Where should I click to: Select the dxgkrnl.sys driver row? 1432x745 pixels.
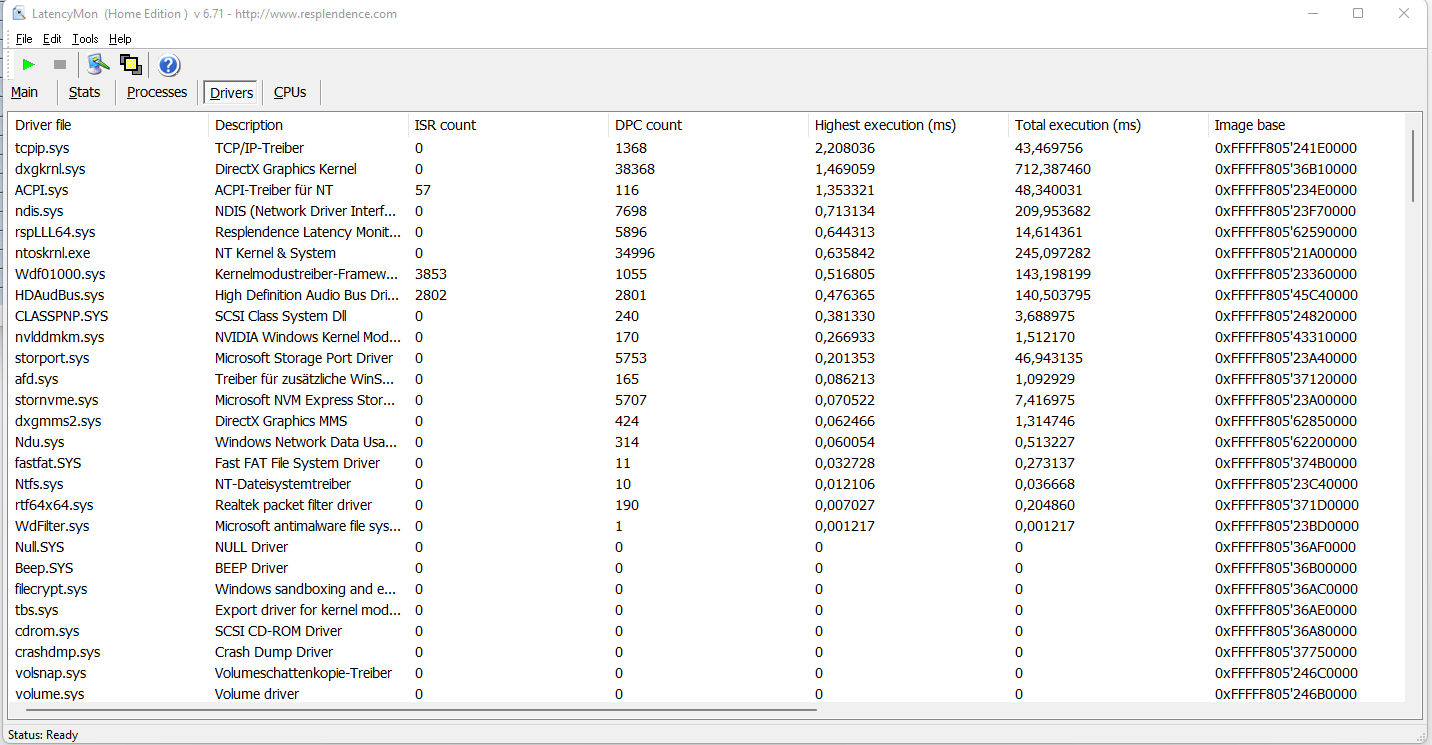tap(50, 169)
